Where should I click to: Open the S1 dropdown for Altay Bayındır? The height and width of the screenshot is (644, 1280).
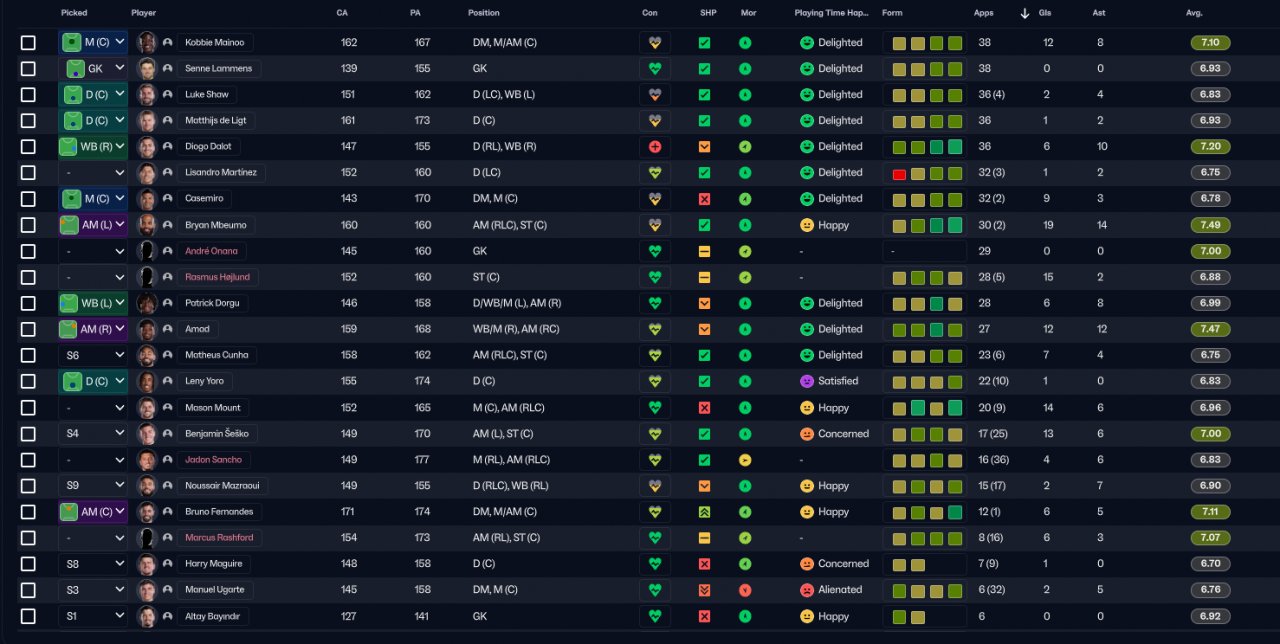[x=93, y=616]
